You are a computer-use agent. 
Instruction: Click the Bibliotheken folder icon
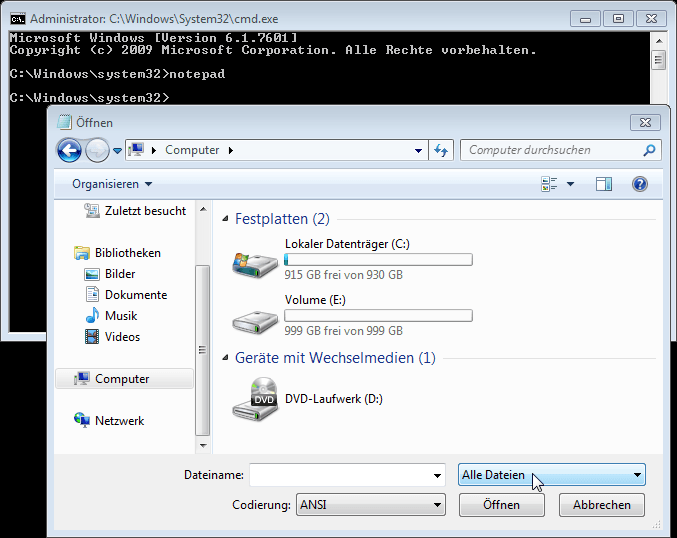pyautogui.click(x=82, y=253)
